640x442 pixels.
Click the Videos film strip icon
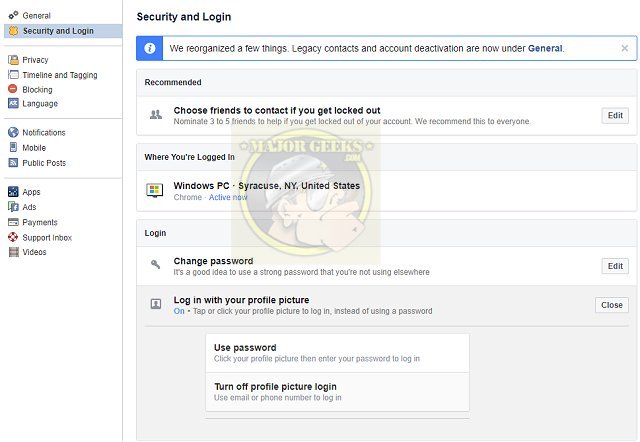coord(13,252)
